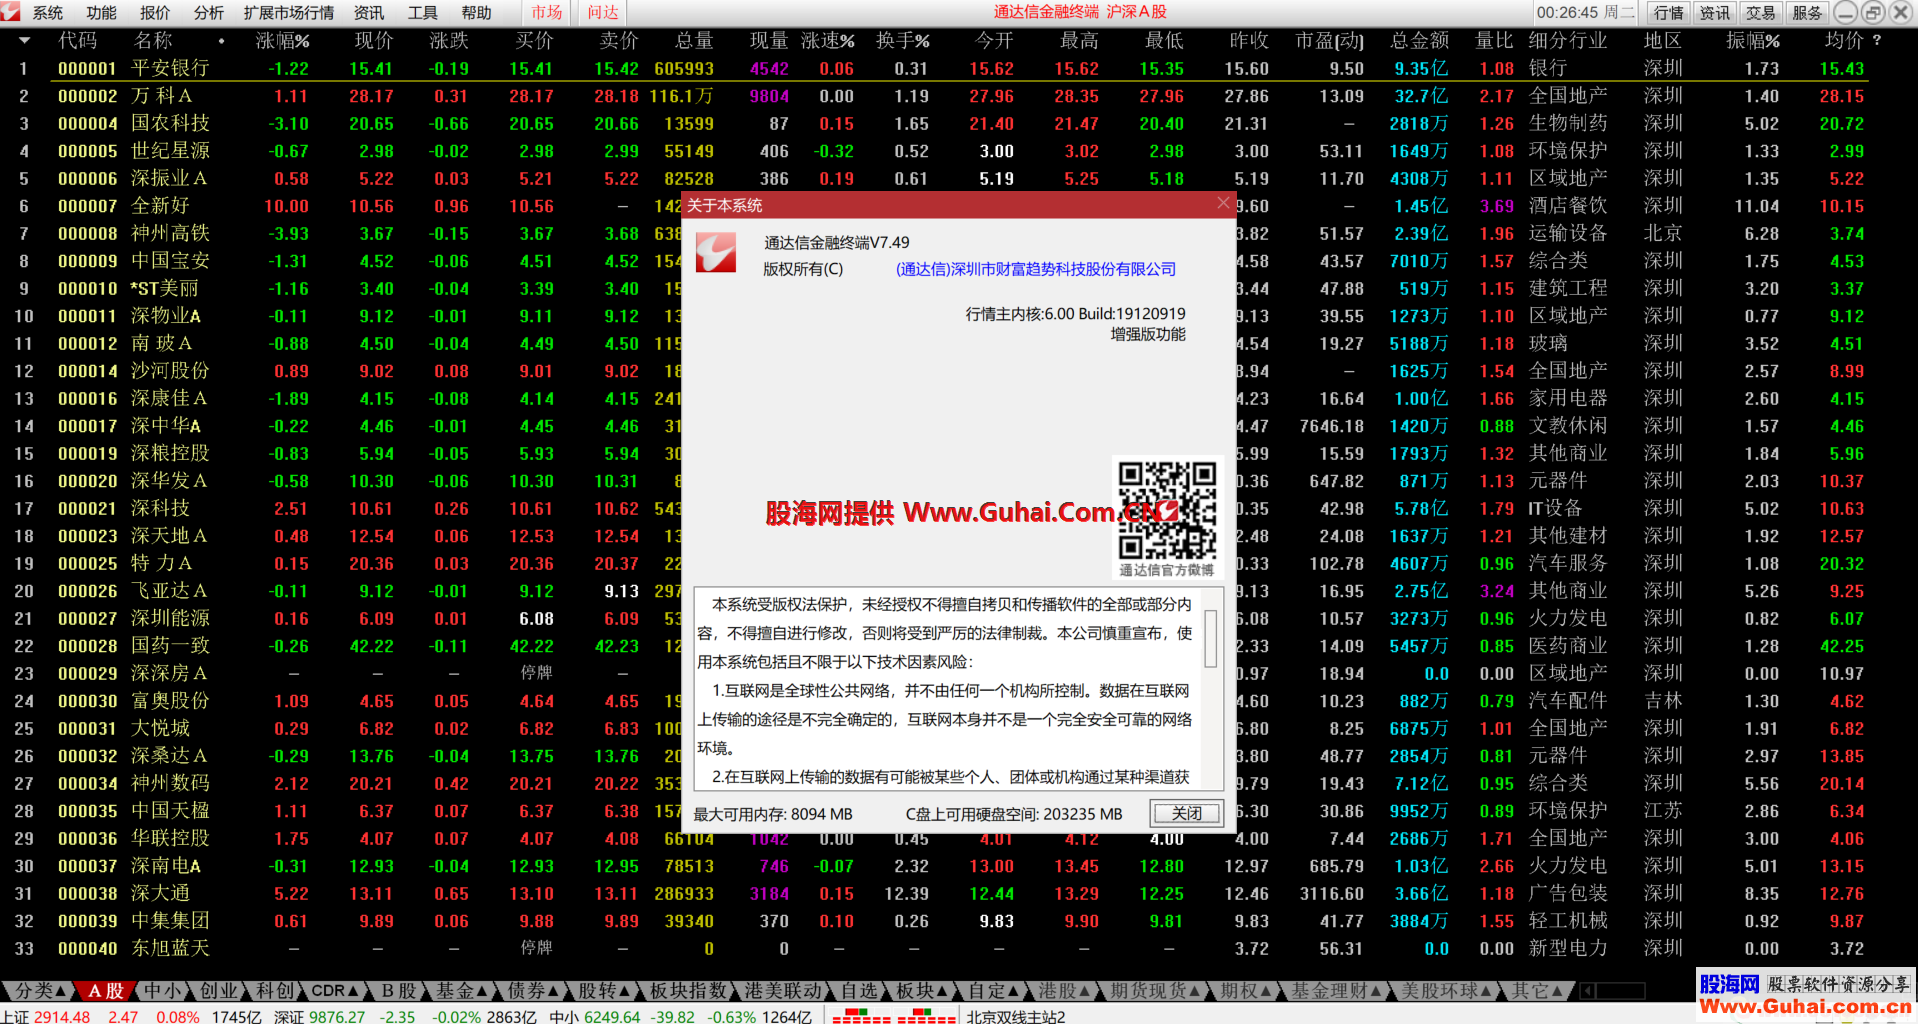
Task: Select the A股 bottom tab
Action: coord(106,991)
